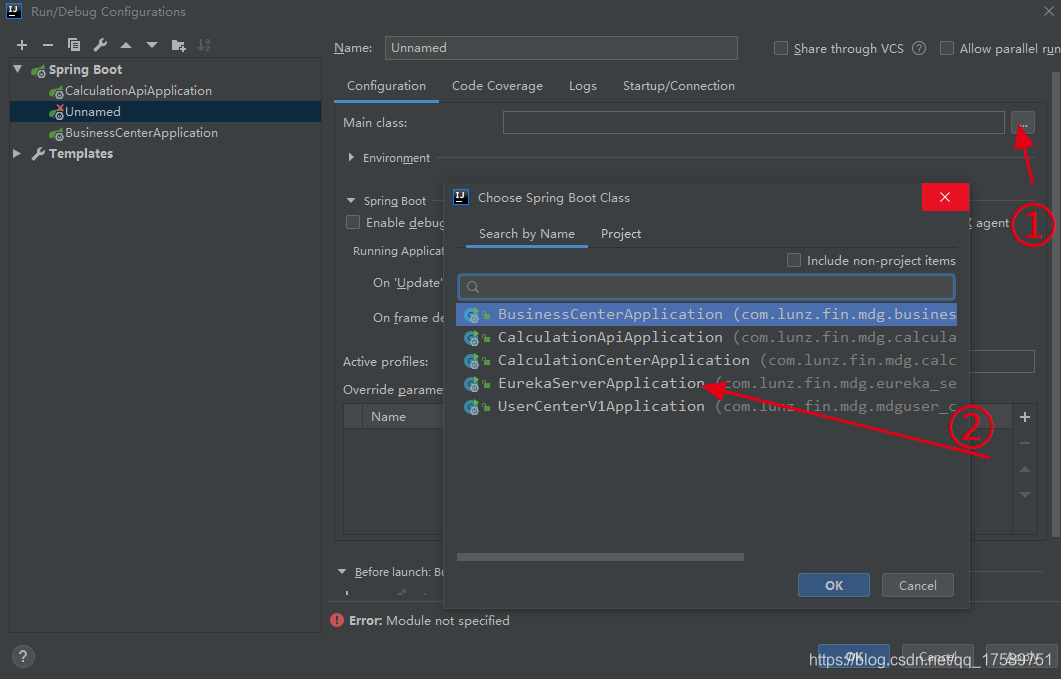
Task: Select the Search by Name tab
Action: [526, 234]
